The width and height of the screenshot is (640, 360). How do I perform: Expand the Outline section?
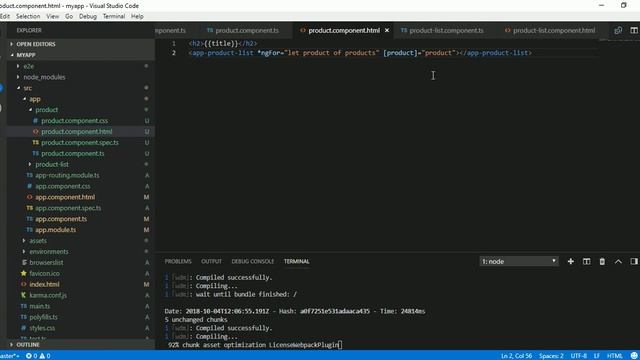28,345
